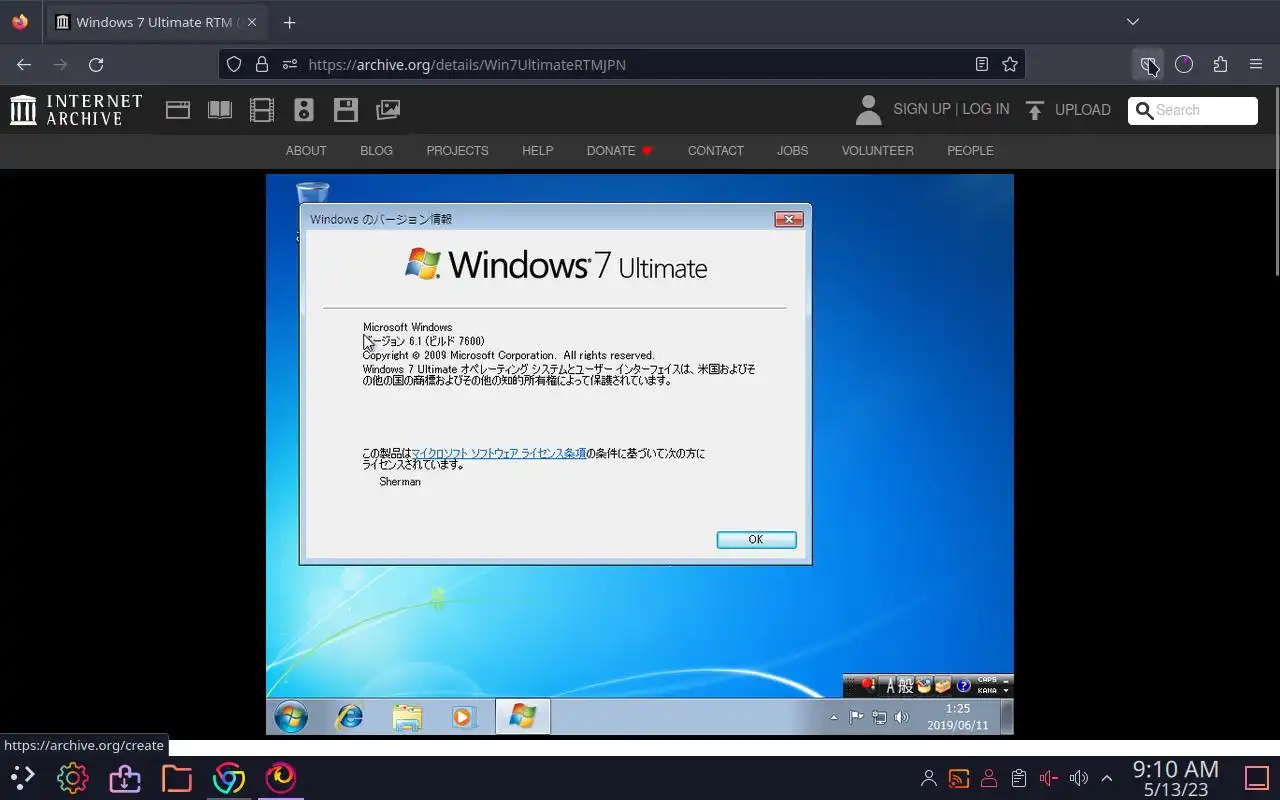Launch the Chrome-style browser in host taskbar
1280x800 pixels.
[228, 777]
